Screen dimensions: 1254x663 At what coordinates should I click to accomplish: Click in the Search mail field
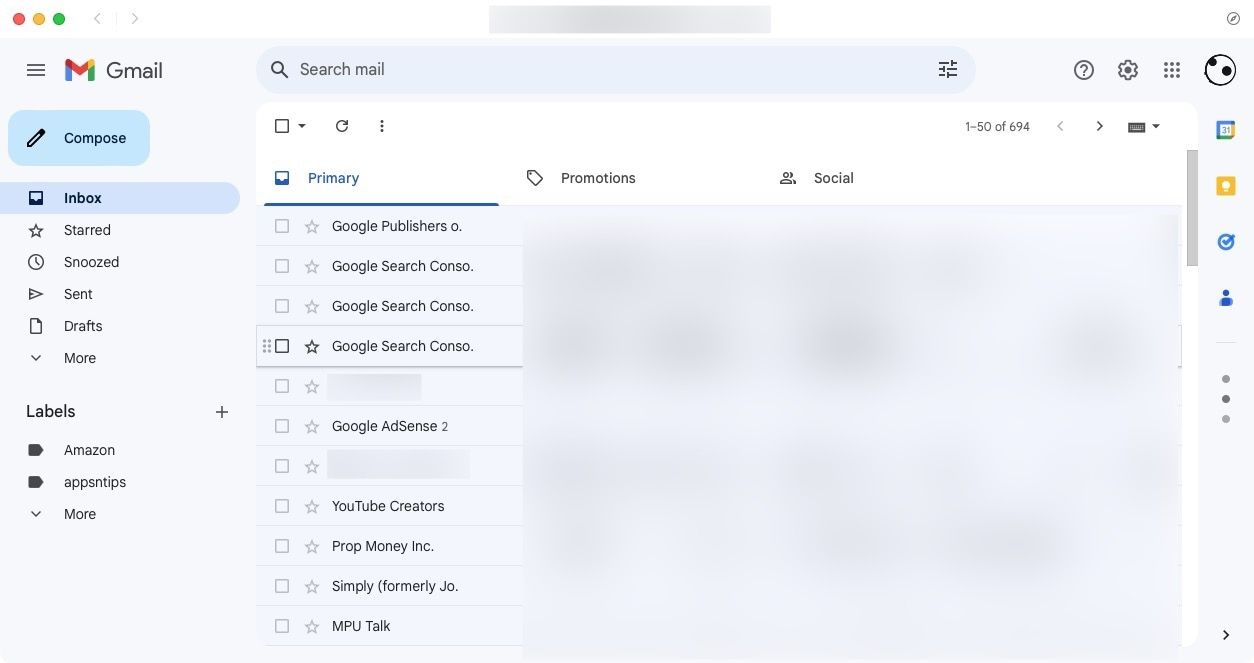click(x=600, y=69)
